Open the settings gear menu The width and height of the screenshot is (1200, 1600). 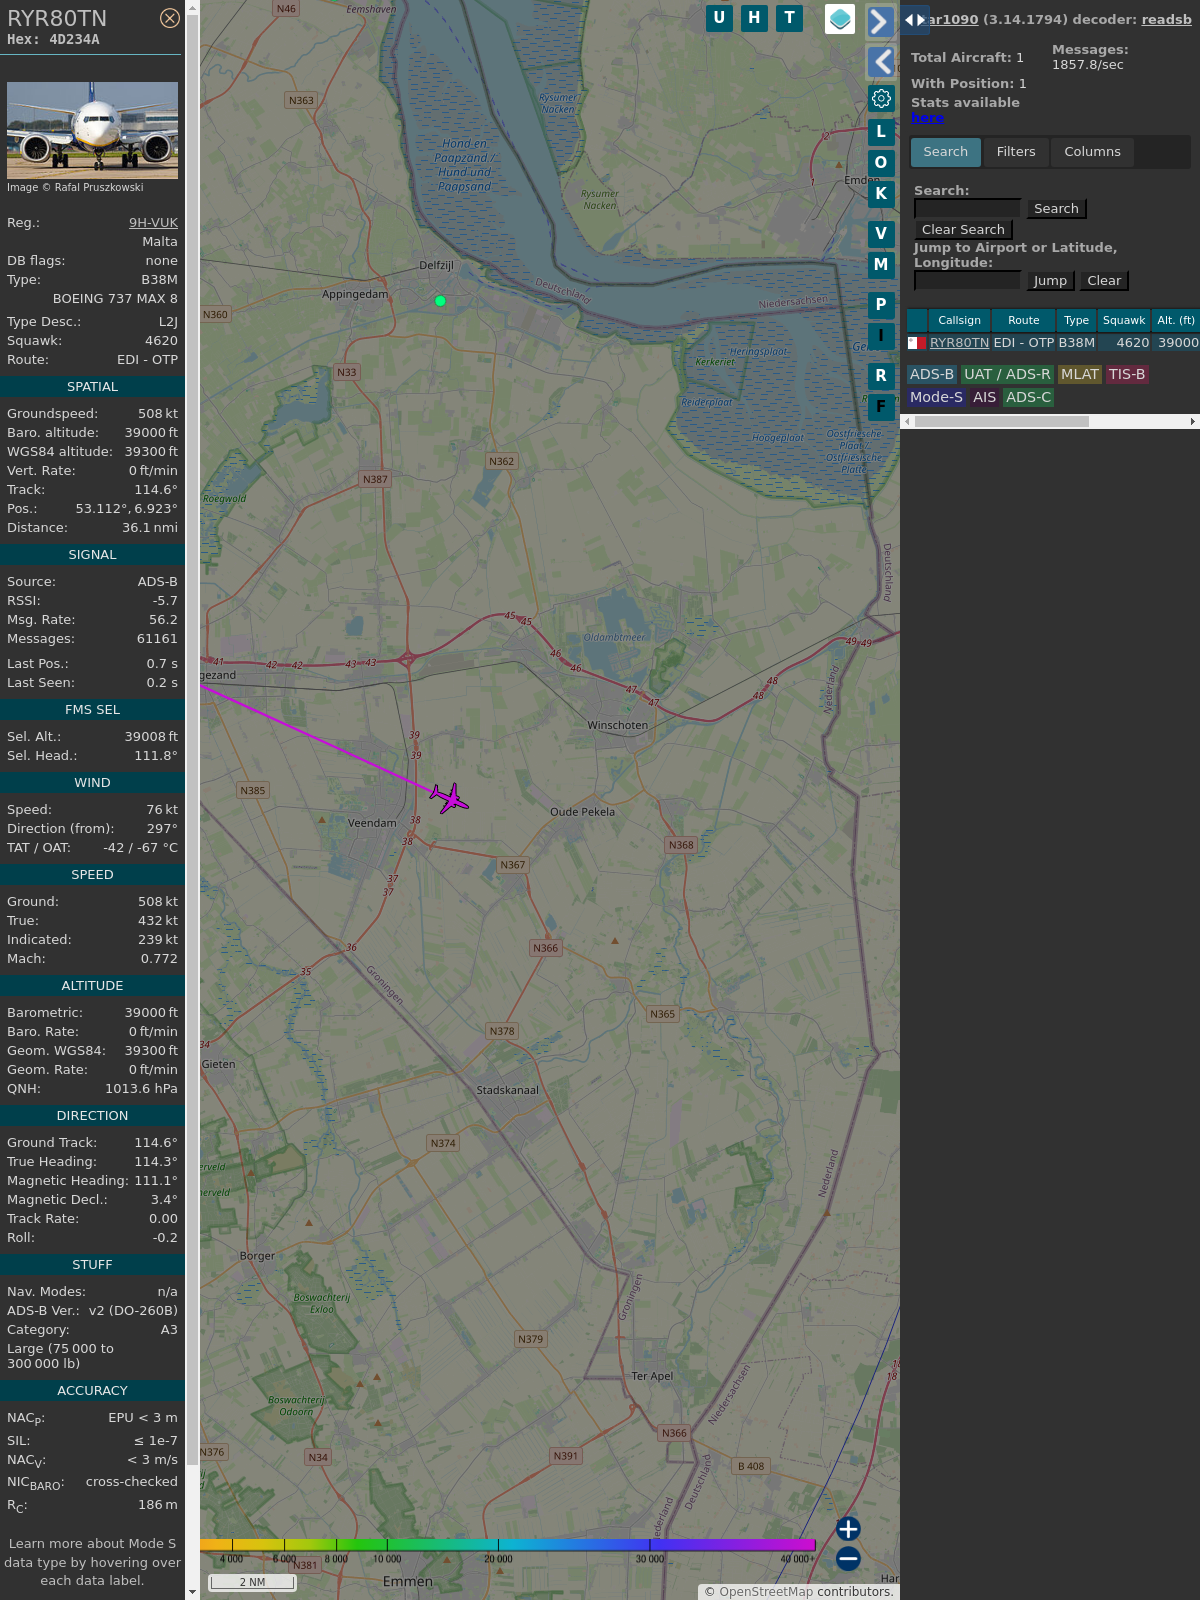click(881, 98)
